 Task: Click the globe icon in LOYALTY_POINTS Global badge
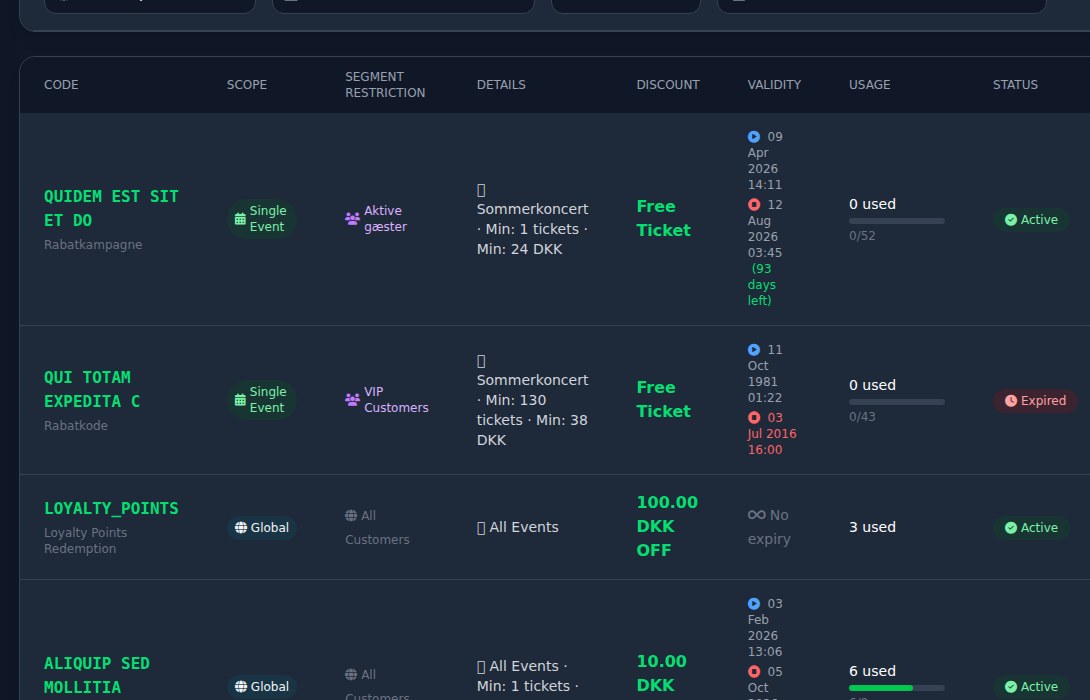click(241, 528)
